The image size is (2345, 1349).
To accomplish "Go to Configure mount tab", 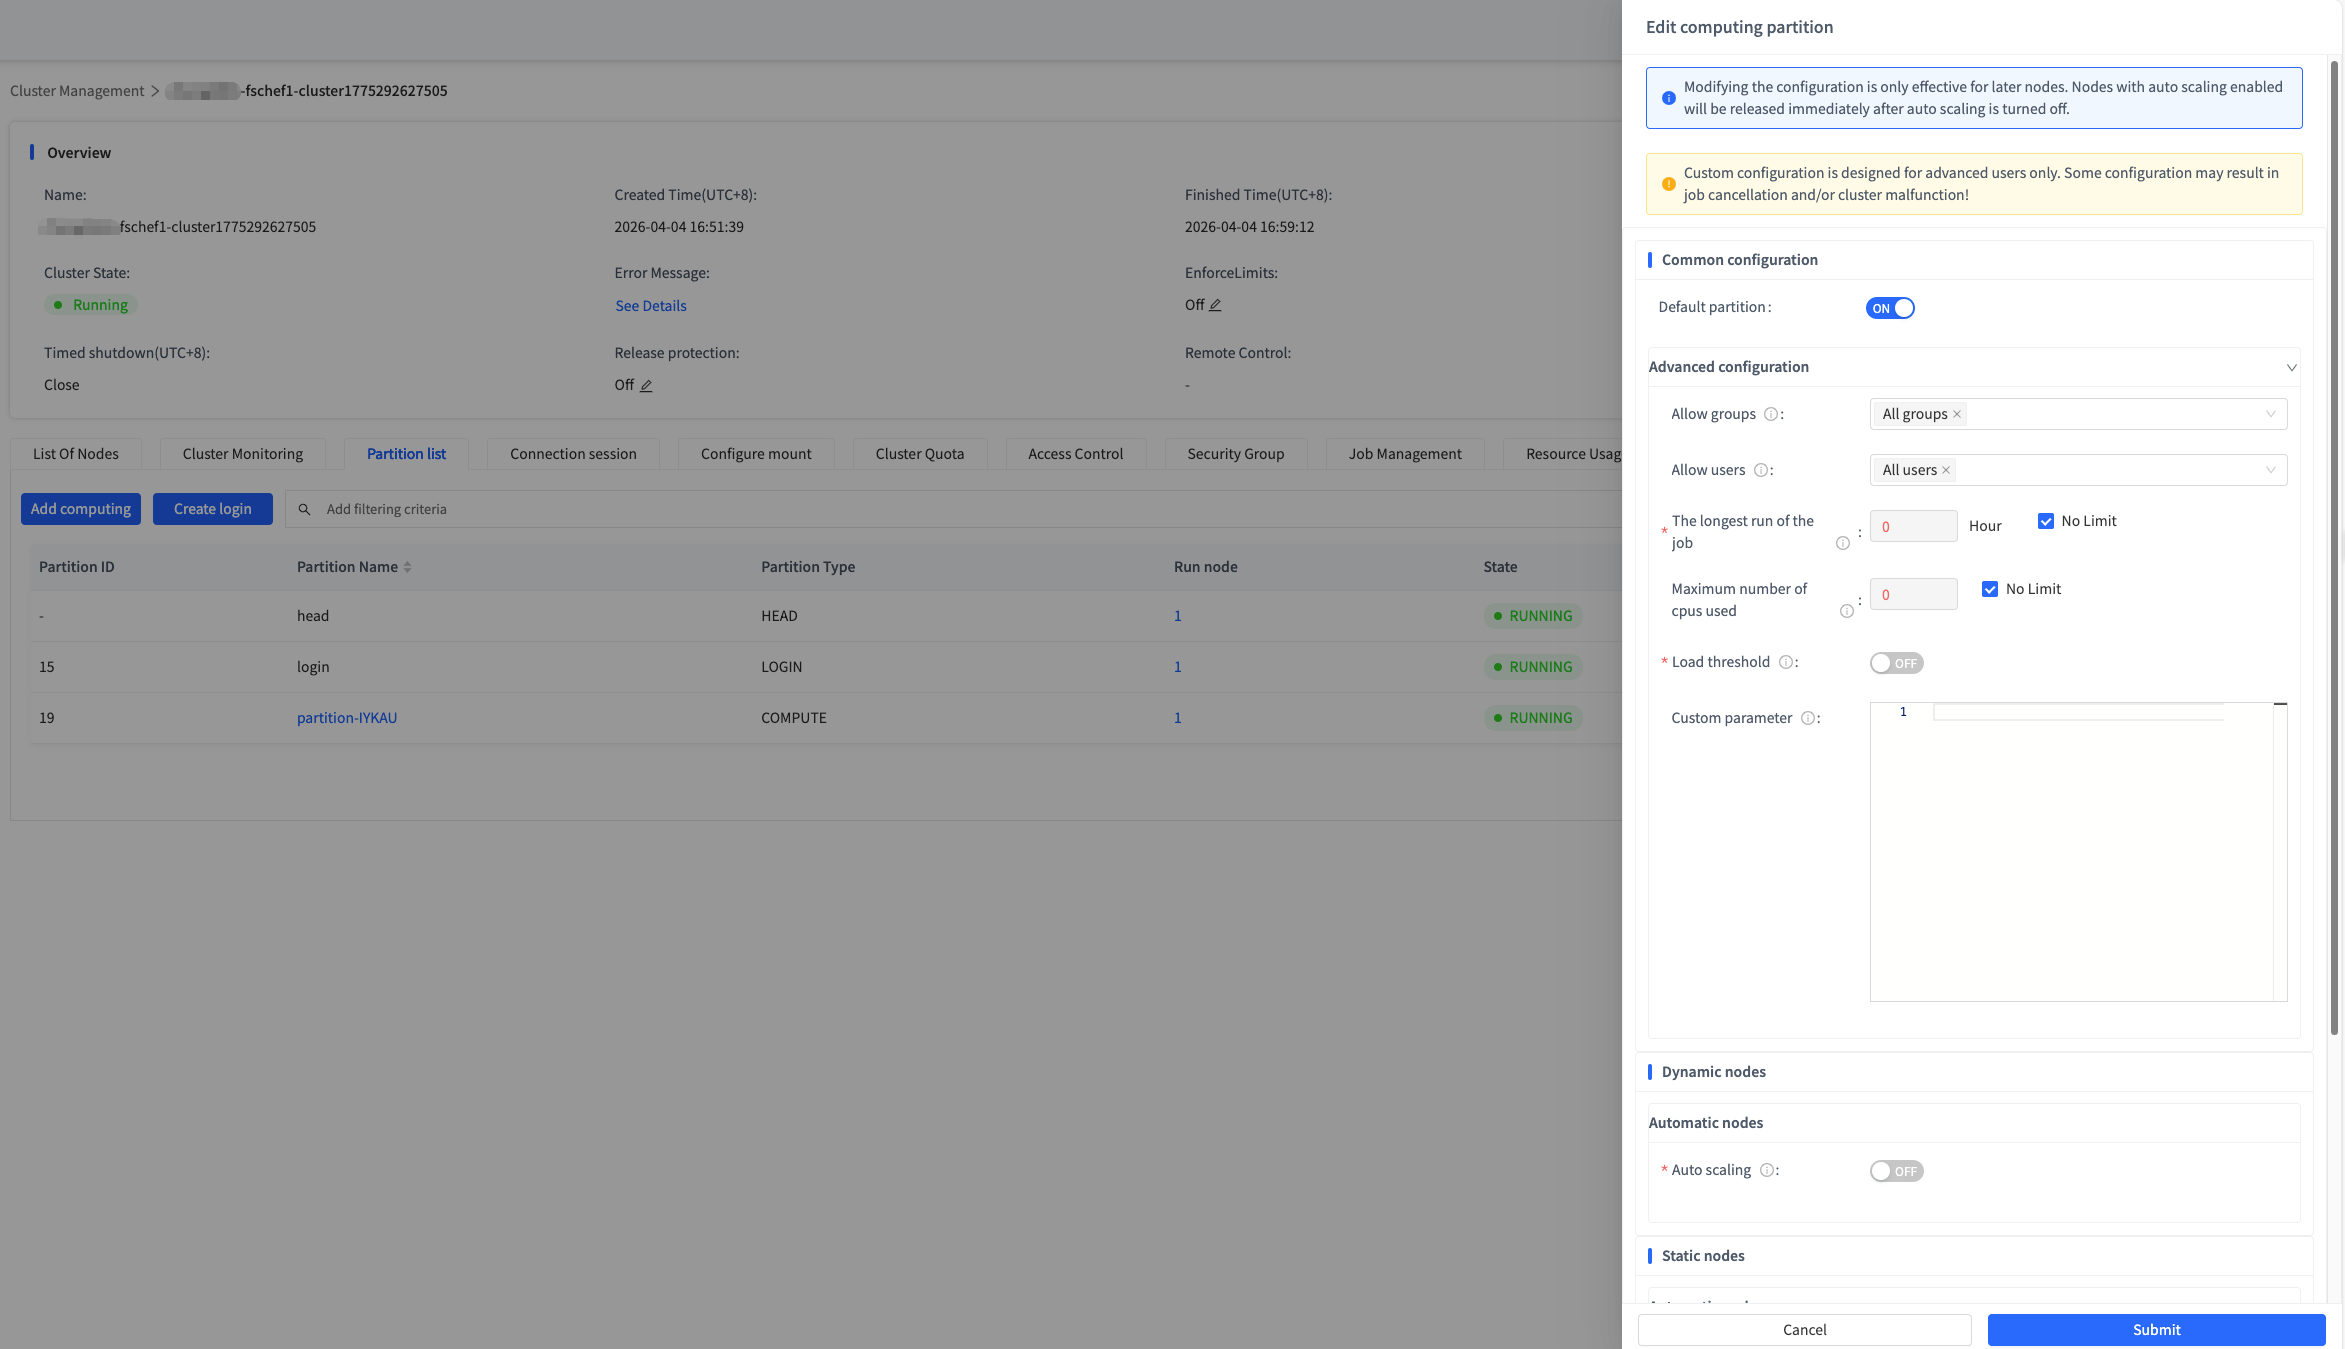I will pyautogui.click(x=756, y=454).
